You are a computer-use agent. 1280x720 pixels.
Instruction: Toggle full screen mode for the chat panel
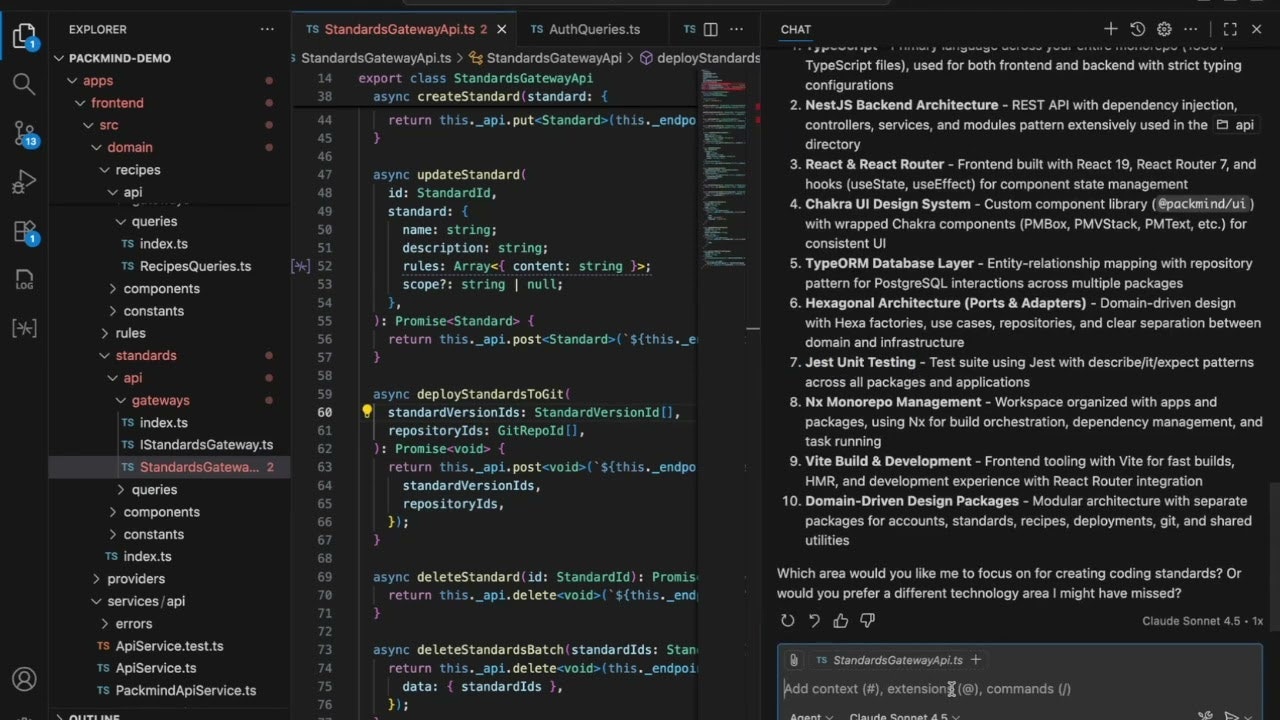click(1232, 29)
